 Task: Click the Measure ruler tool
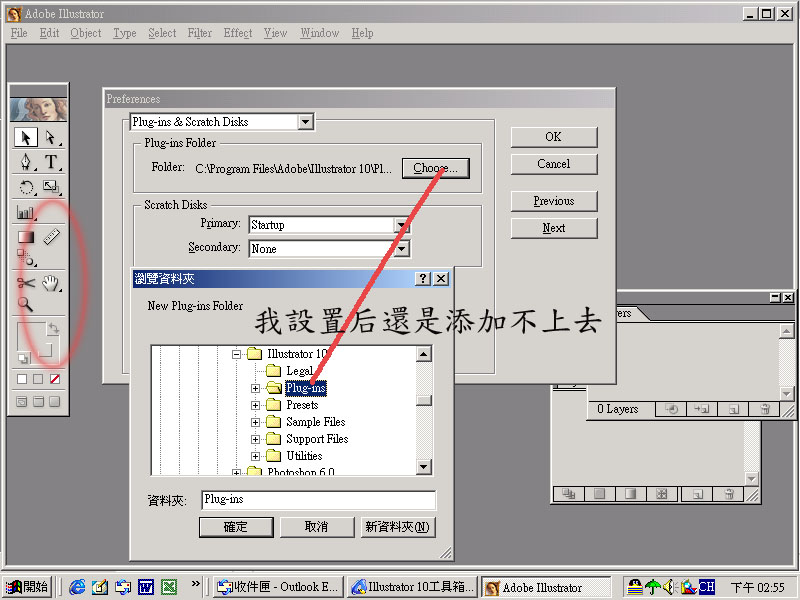pyautogui.click(x=51, y=237)
